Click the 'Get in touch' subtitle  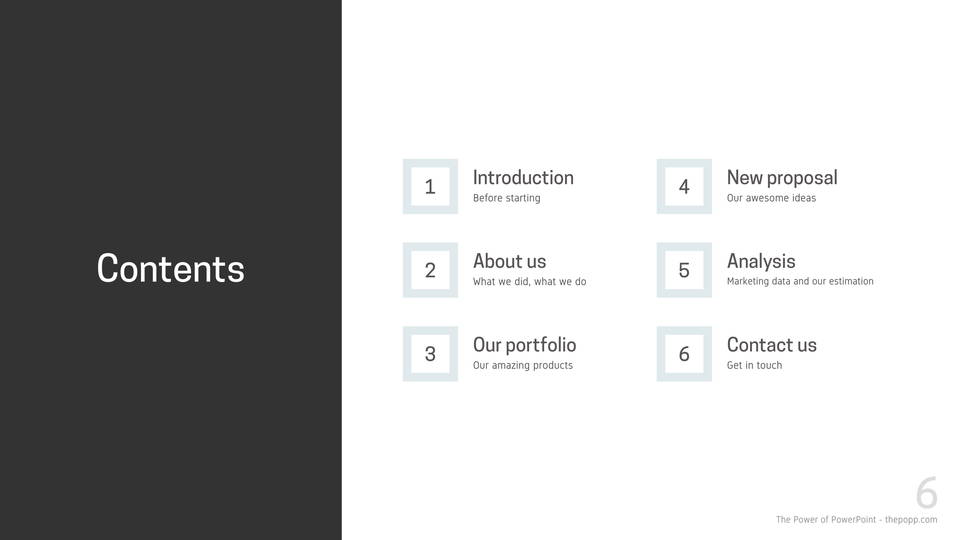754,366
